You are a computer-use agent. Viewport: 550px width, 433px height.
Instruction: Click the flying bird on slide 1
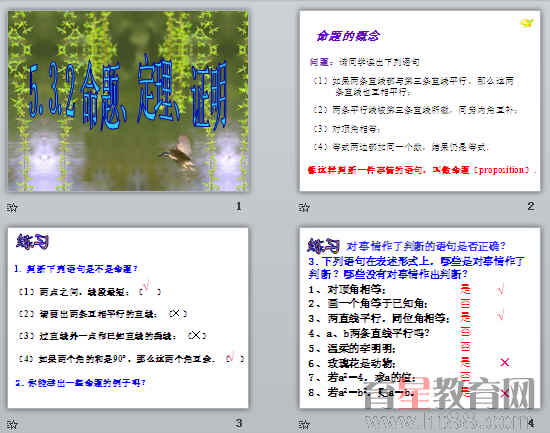click(179, 153)
